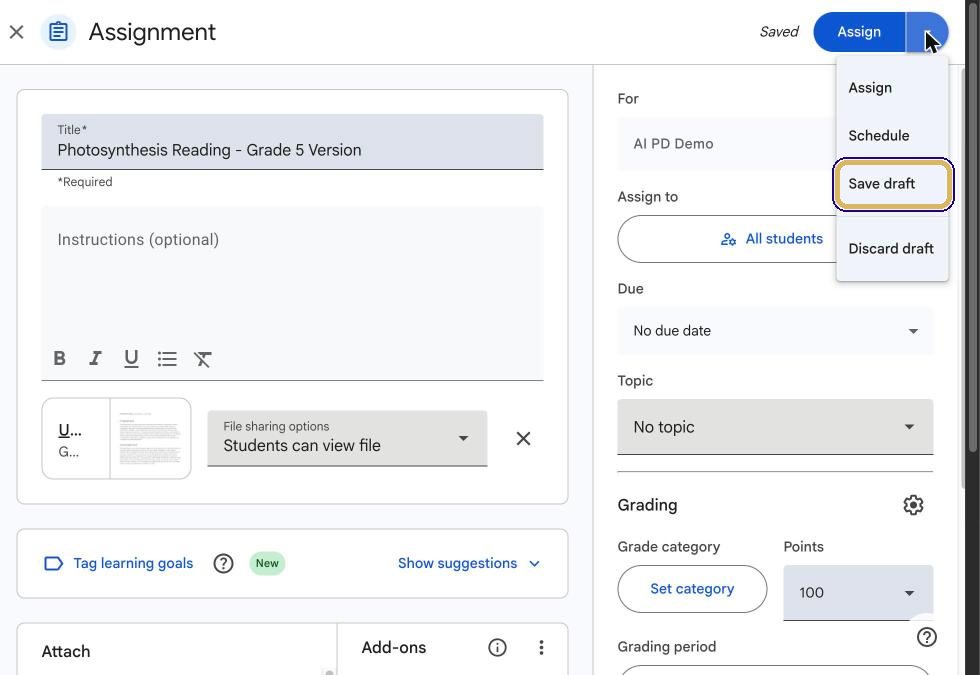Click the Instructions (optional) text area
The width and height of the screenshot is (980, 675).
click(x=292, y=273)
